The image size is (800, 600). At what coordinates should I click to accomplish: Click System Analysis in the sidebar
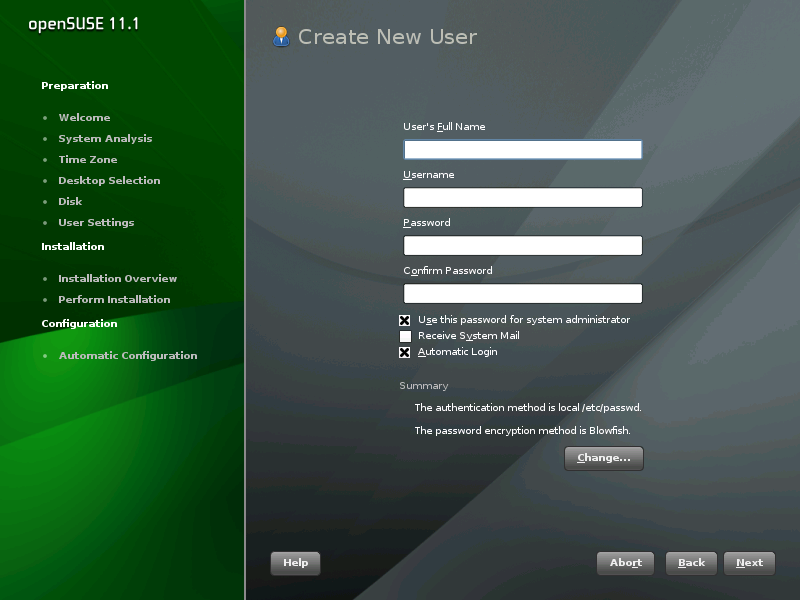pyautogui.click(x=105, y=139)
